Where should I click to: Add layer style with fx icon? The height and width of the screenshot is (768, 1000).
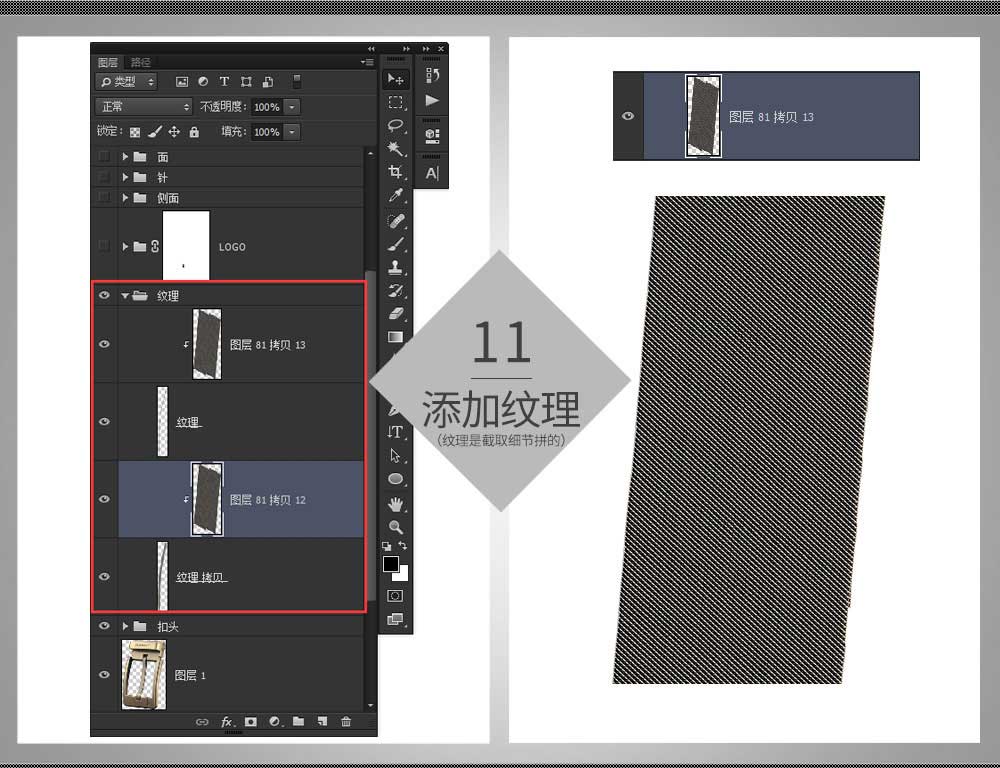click(227, 721)
